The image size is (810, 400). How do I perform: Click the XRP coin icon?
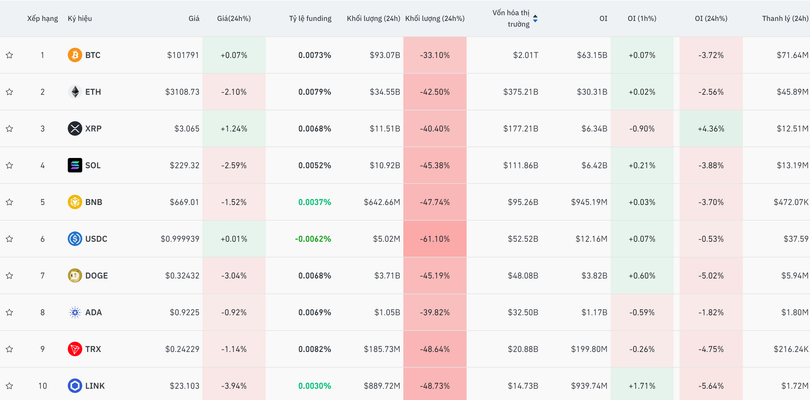(74, 128)
